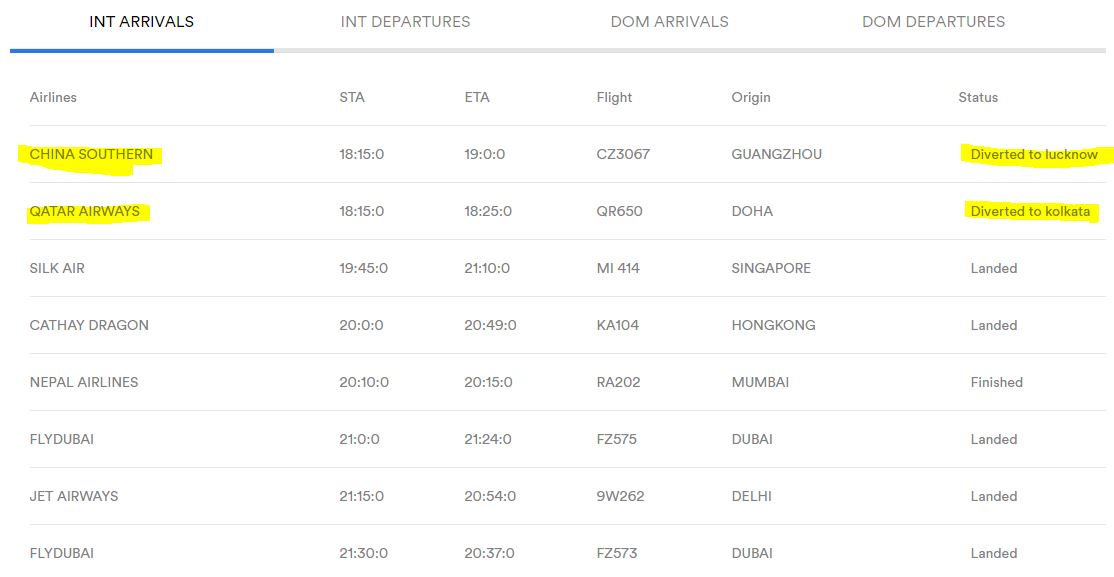The image size is (1114, 577).
Task: Click flight number QR650
Action: pyautogui.click(x=620, y=211)
